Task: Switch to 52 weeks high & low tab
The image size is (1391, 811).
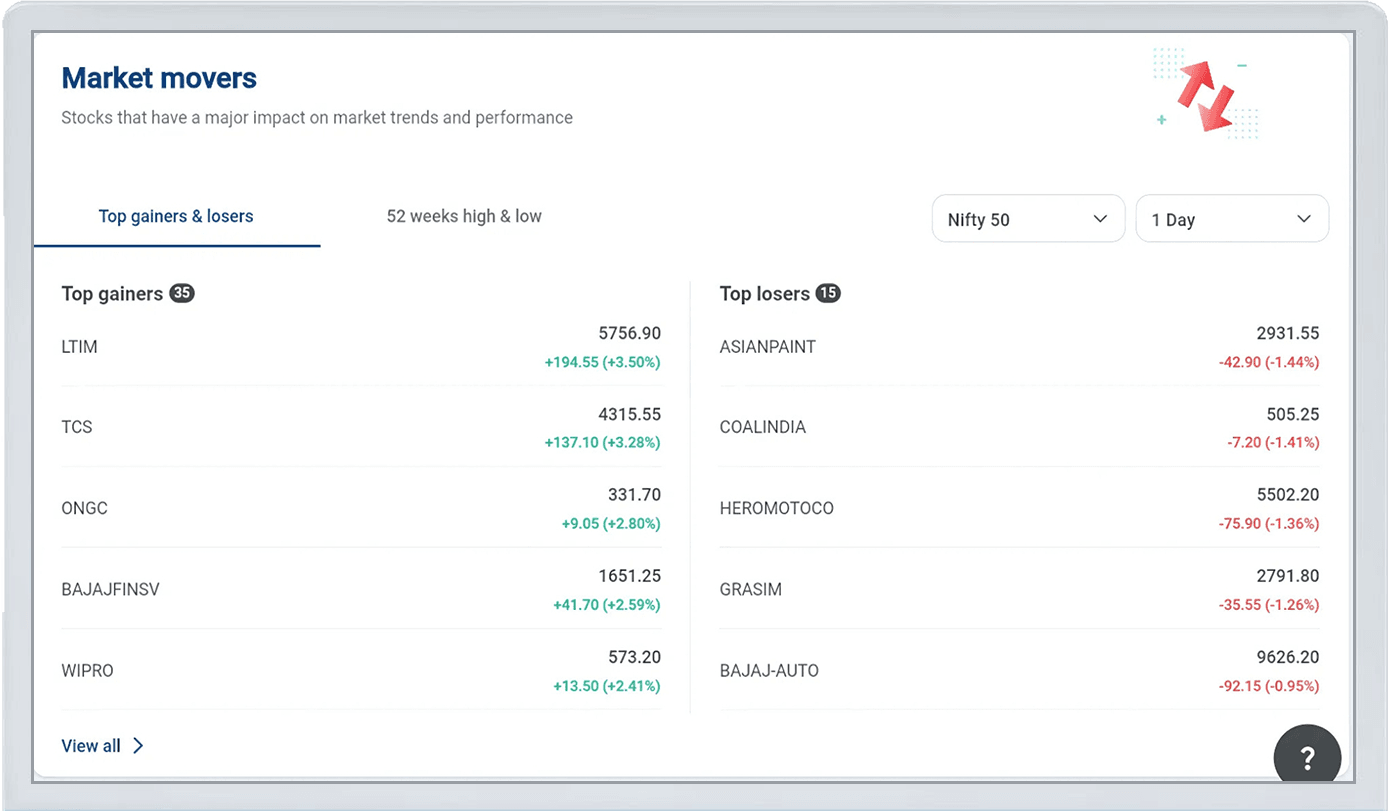Action: point(464,216)
